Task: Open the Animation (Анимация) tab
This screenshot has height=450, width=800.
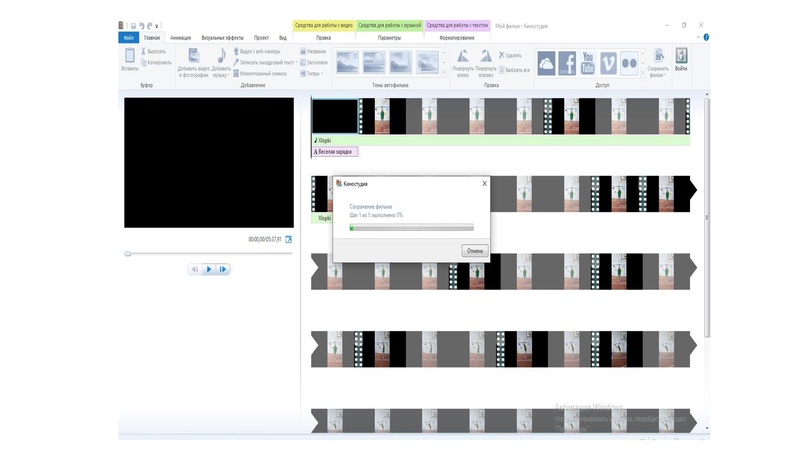Action: tap(181, 37)
